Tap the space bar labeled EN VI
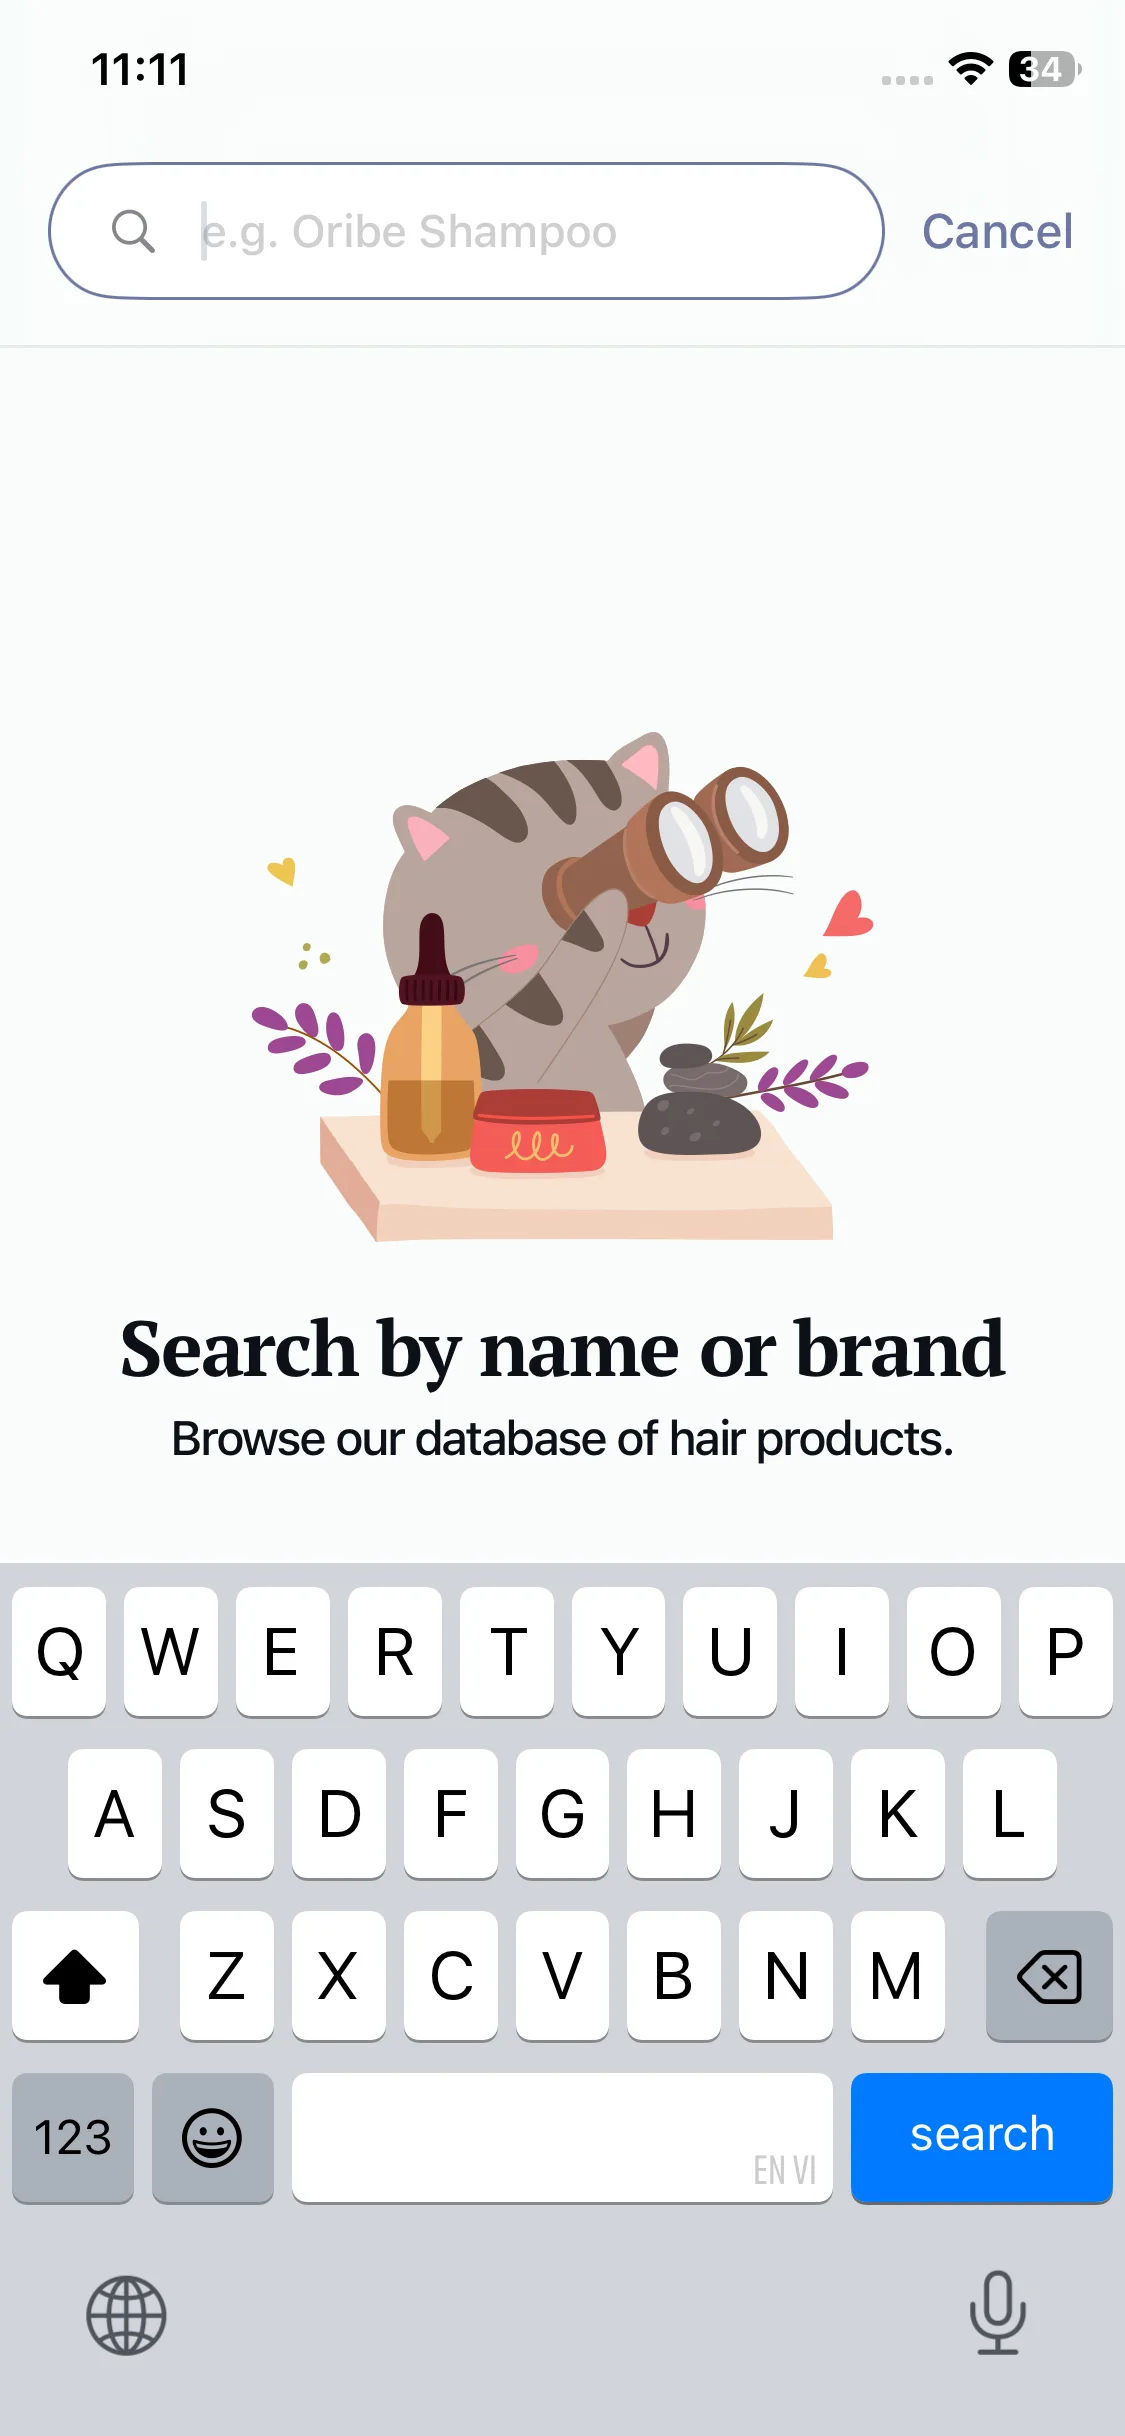Viewport: 1125px width, 2436px height. click(562, 2137)
